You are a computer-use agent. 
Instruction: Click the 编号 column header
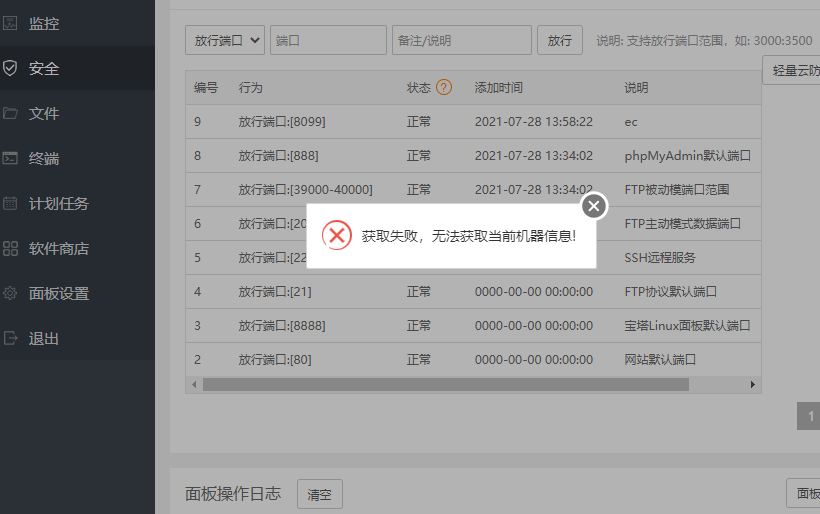206,87
